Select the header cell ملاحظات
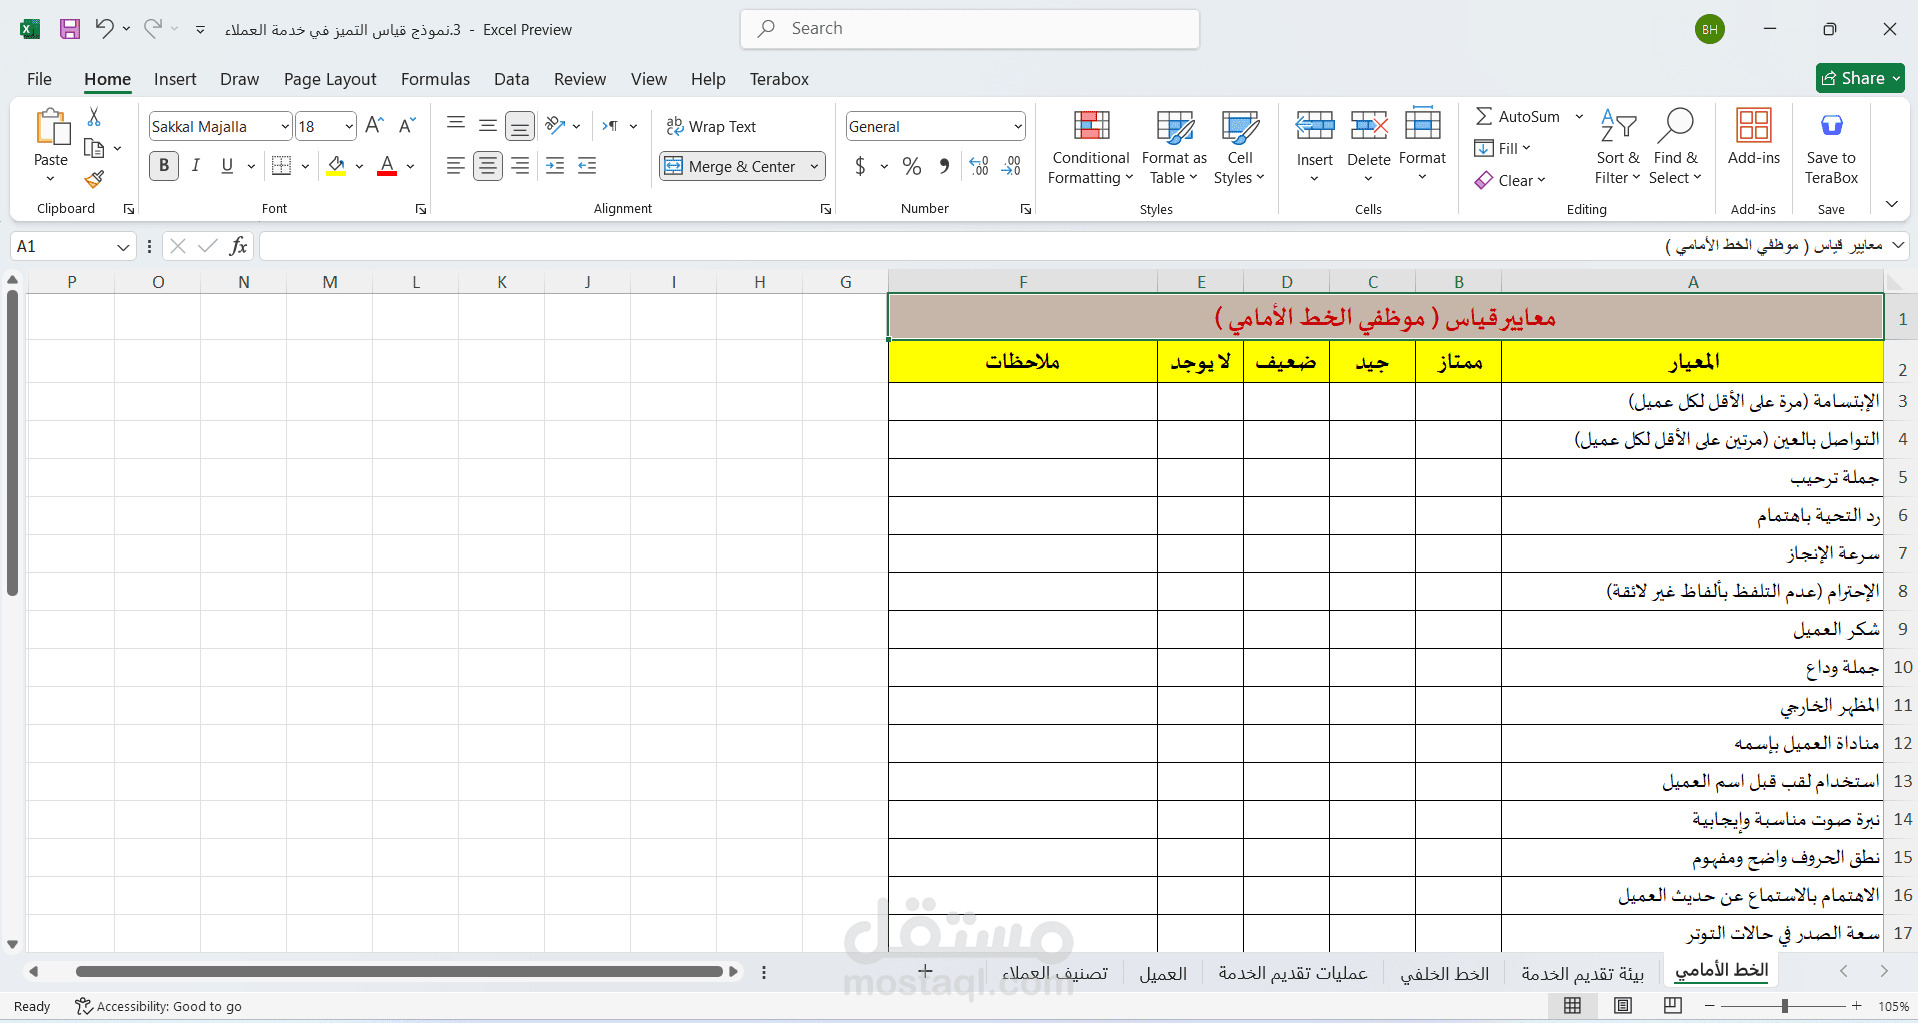The height and width of the screenshot is (1023, 1918). point(1023,361)
